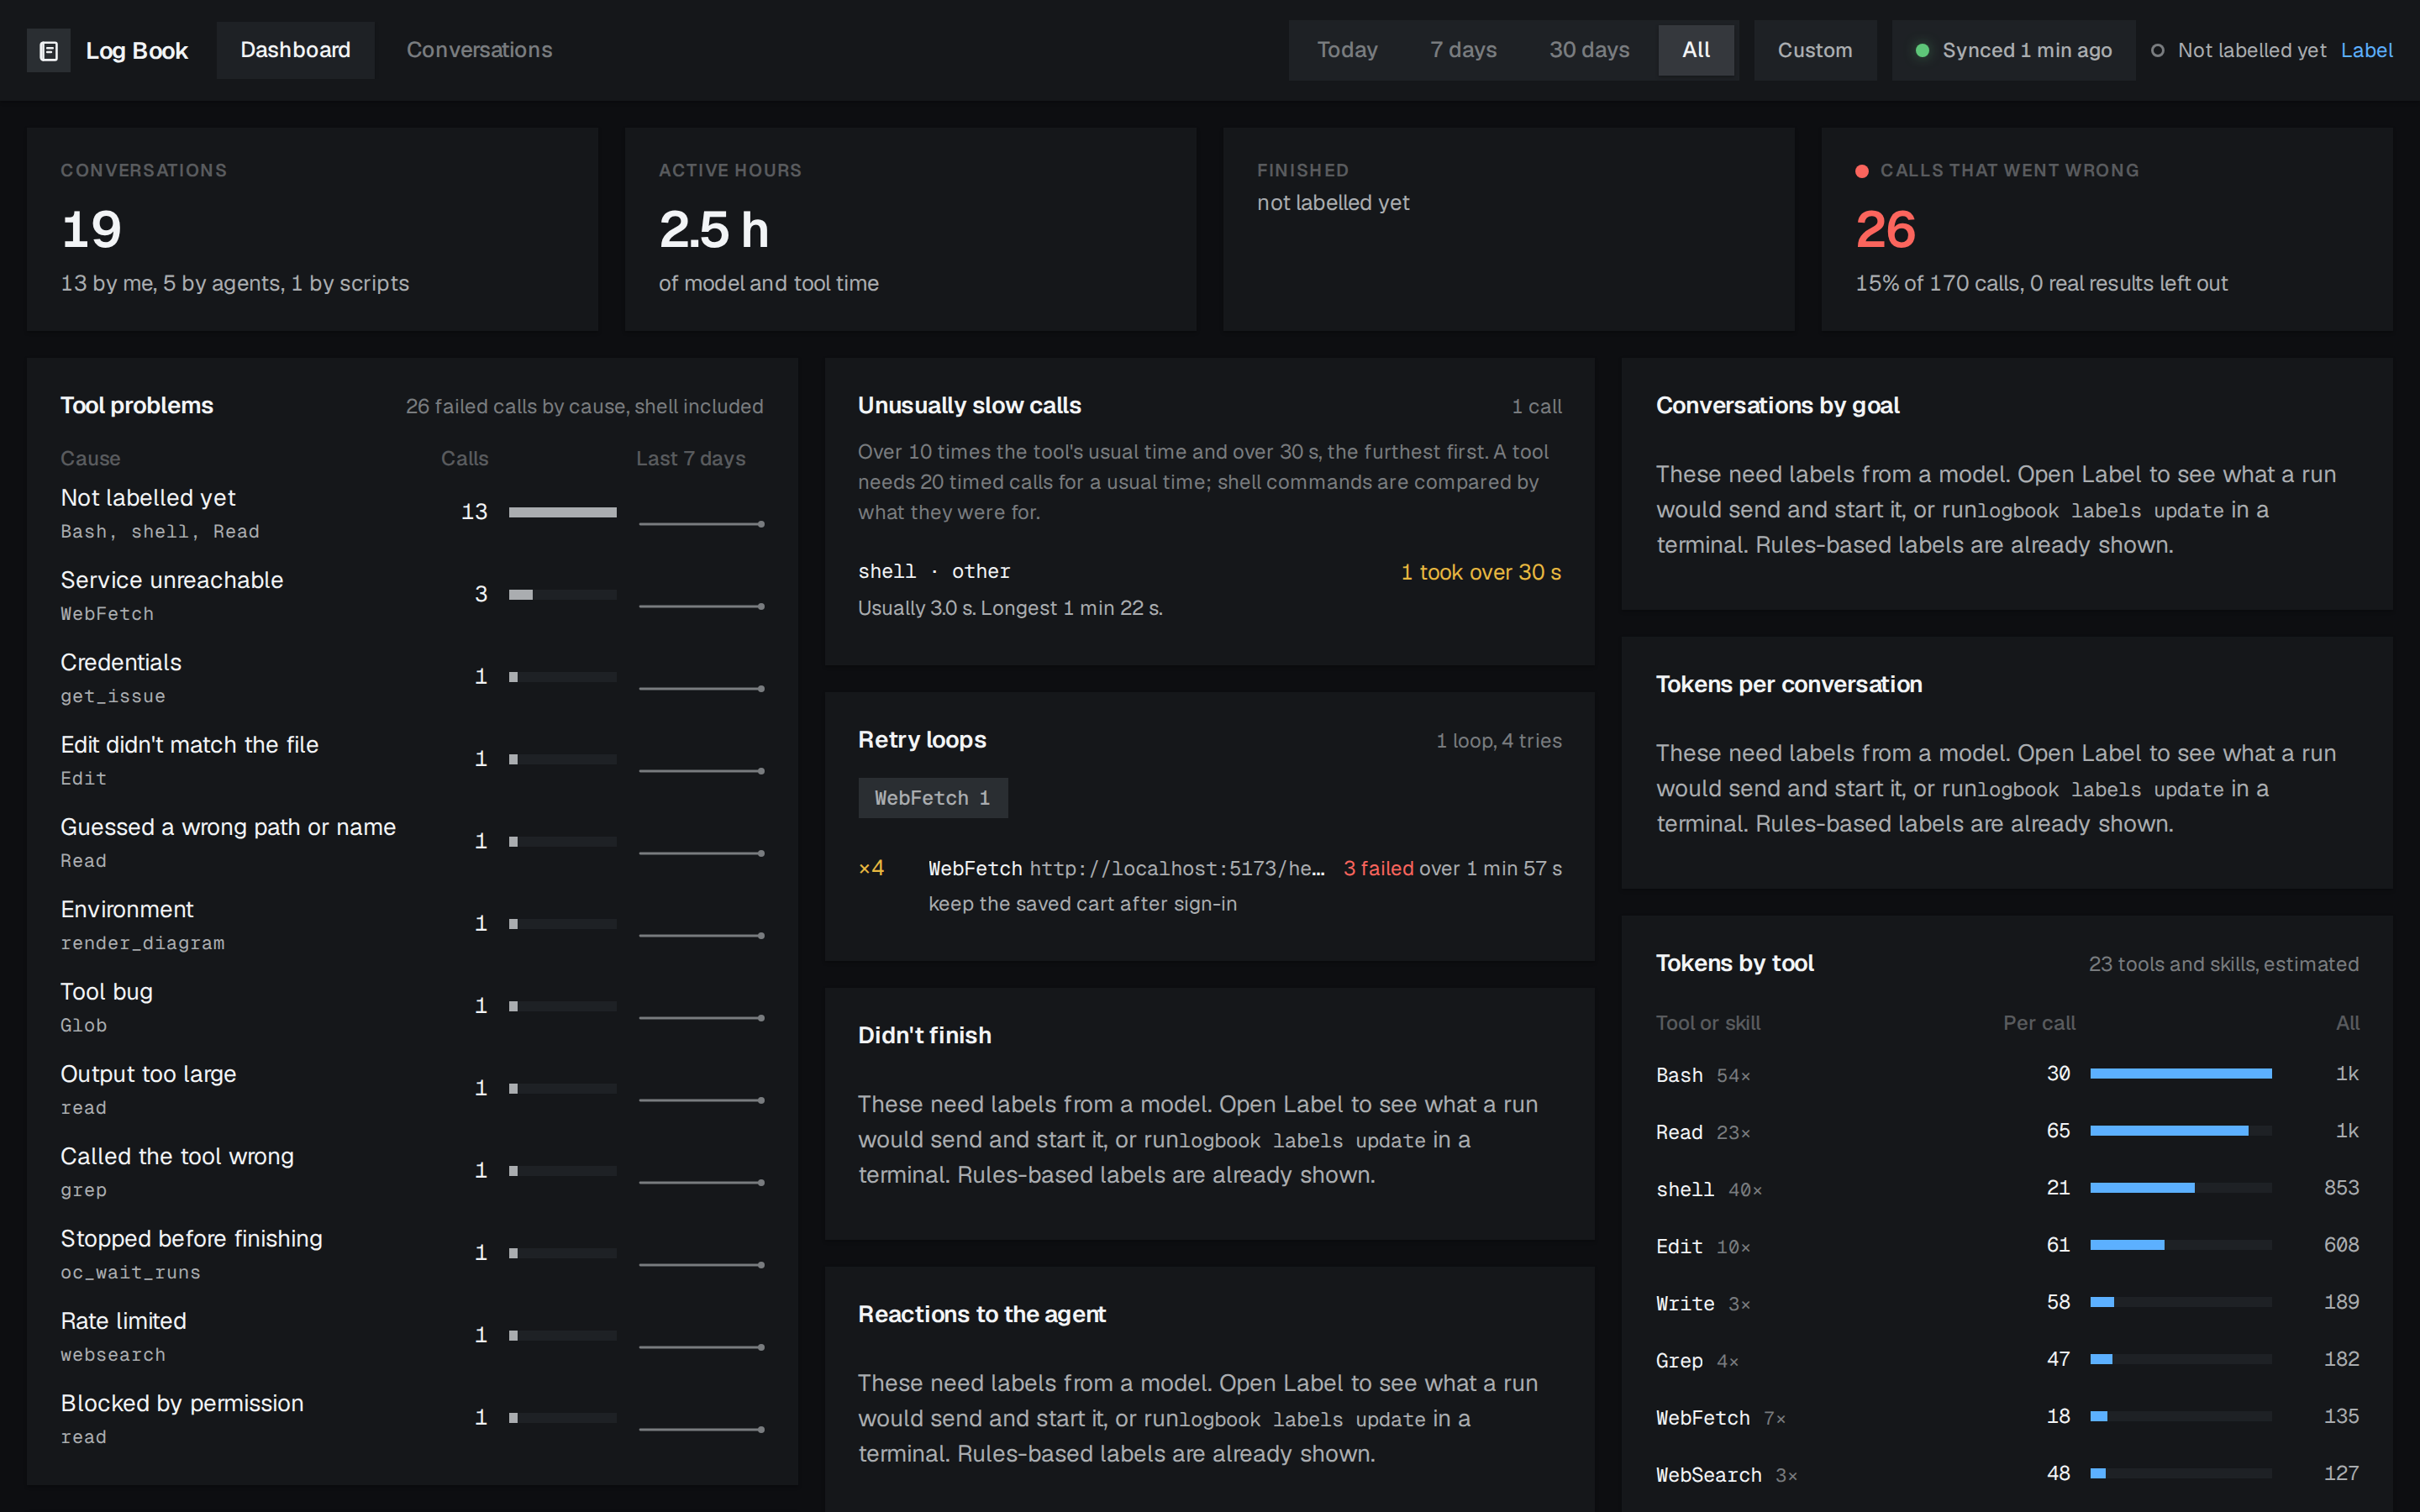Open the Custom date range
Image resolution: width=2420 pixels, height=1512 pixels.
(1815, 50)
